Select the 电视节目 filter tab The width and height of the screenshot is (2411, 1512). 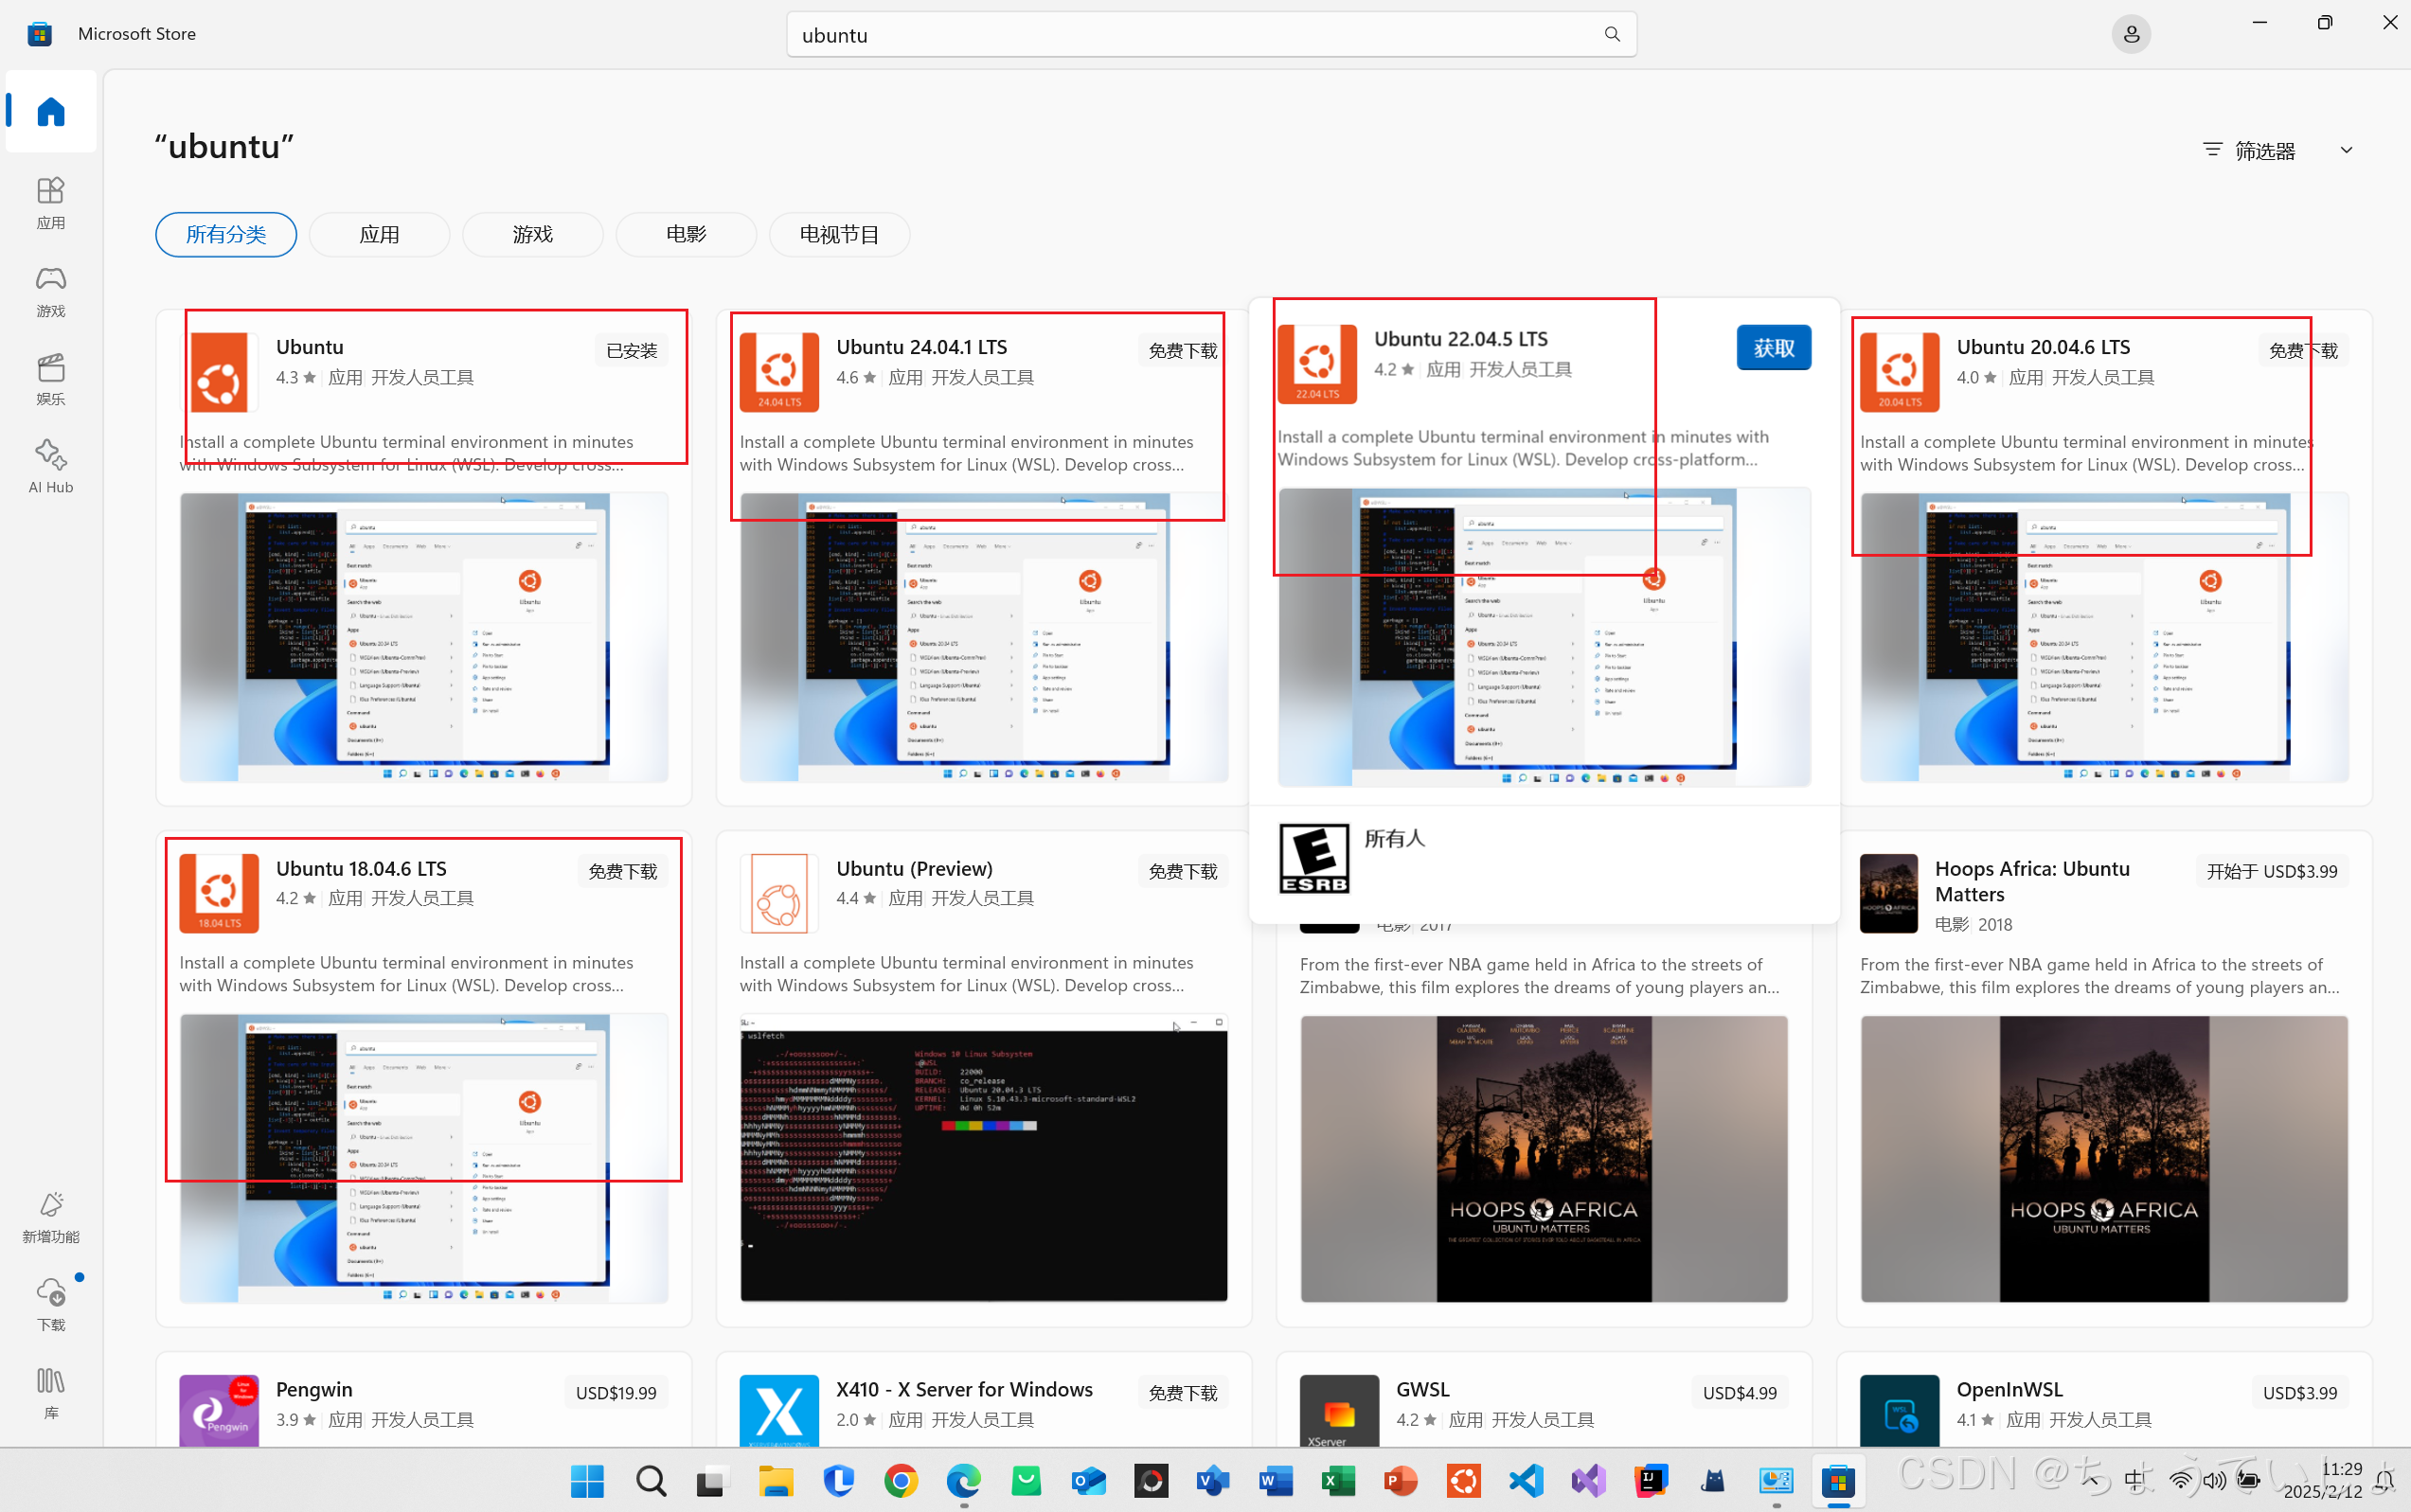839,234
